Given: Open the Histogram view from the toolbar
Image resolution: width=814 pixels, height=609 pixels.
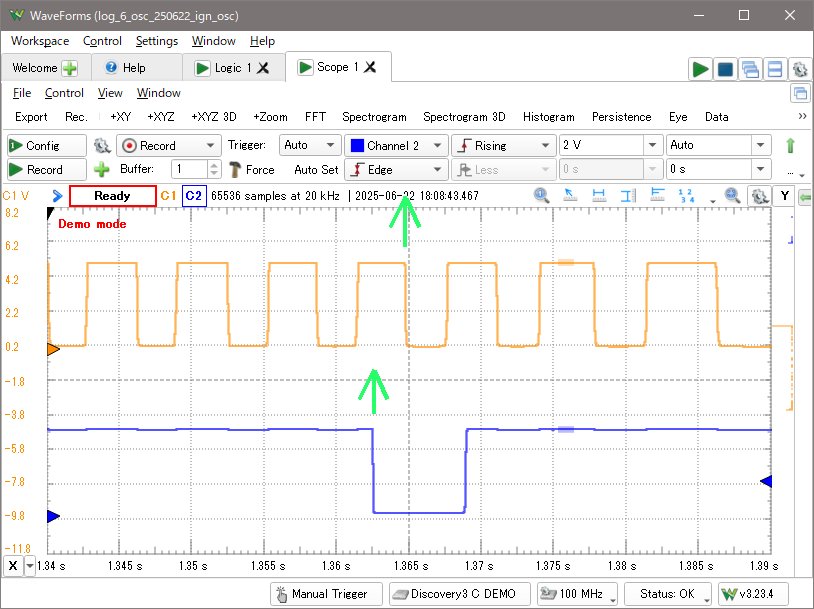Looking at the screenshot, I should 549,117.
